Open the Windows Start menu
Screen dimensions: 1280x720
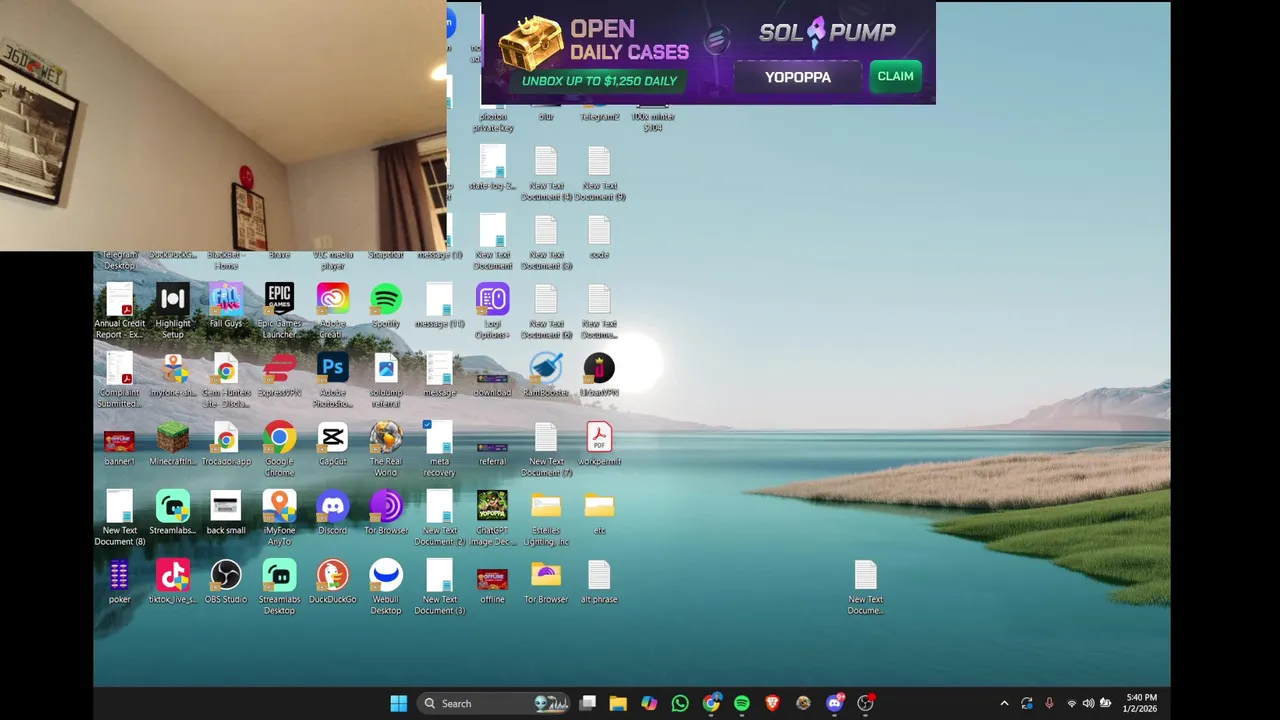398,703
